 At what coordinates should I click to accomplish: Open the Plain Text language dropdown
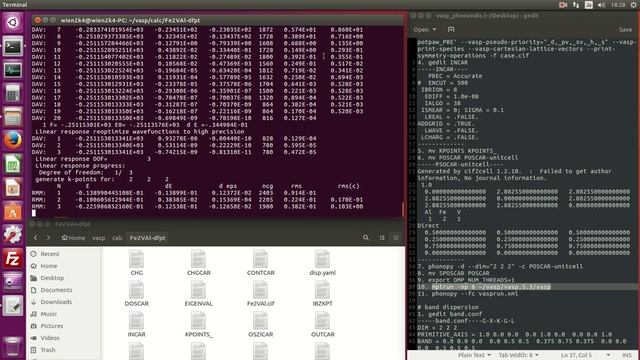(474, 355)
